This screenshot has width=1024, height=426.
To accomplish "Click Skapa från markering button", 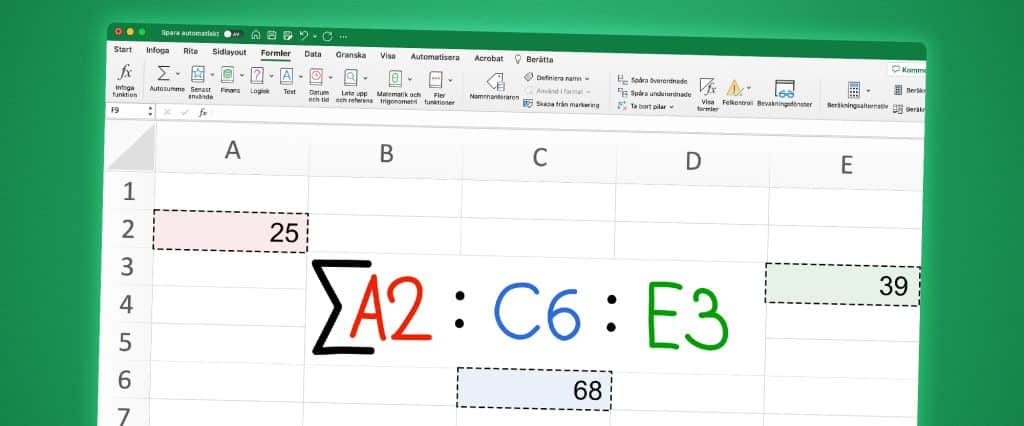I will tap(566, 104).
